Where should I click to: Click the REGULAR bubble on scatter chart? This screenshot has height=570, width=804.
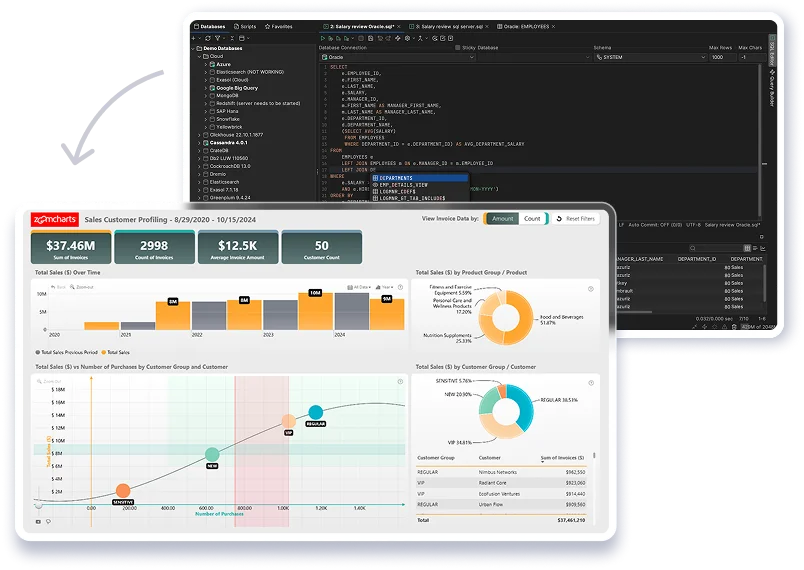click(316, 411)
